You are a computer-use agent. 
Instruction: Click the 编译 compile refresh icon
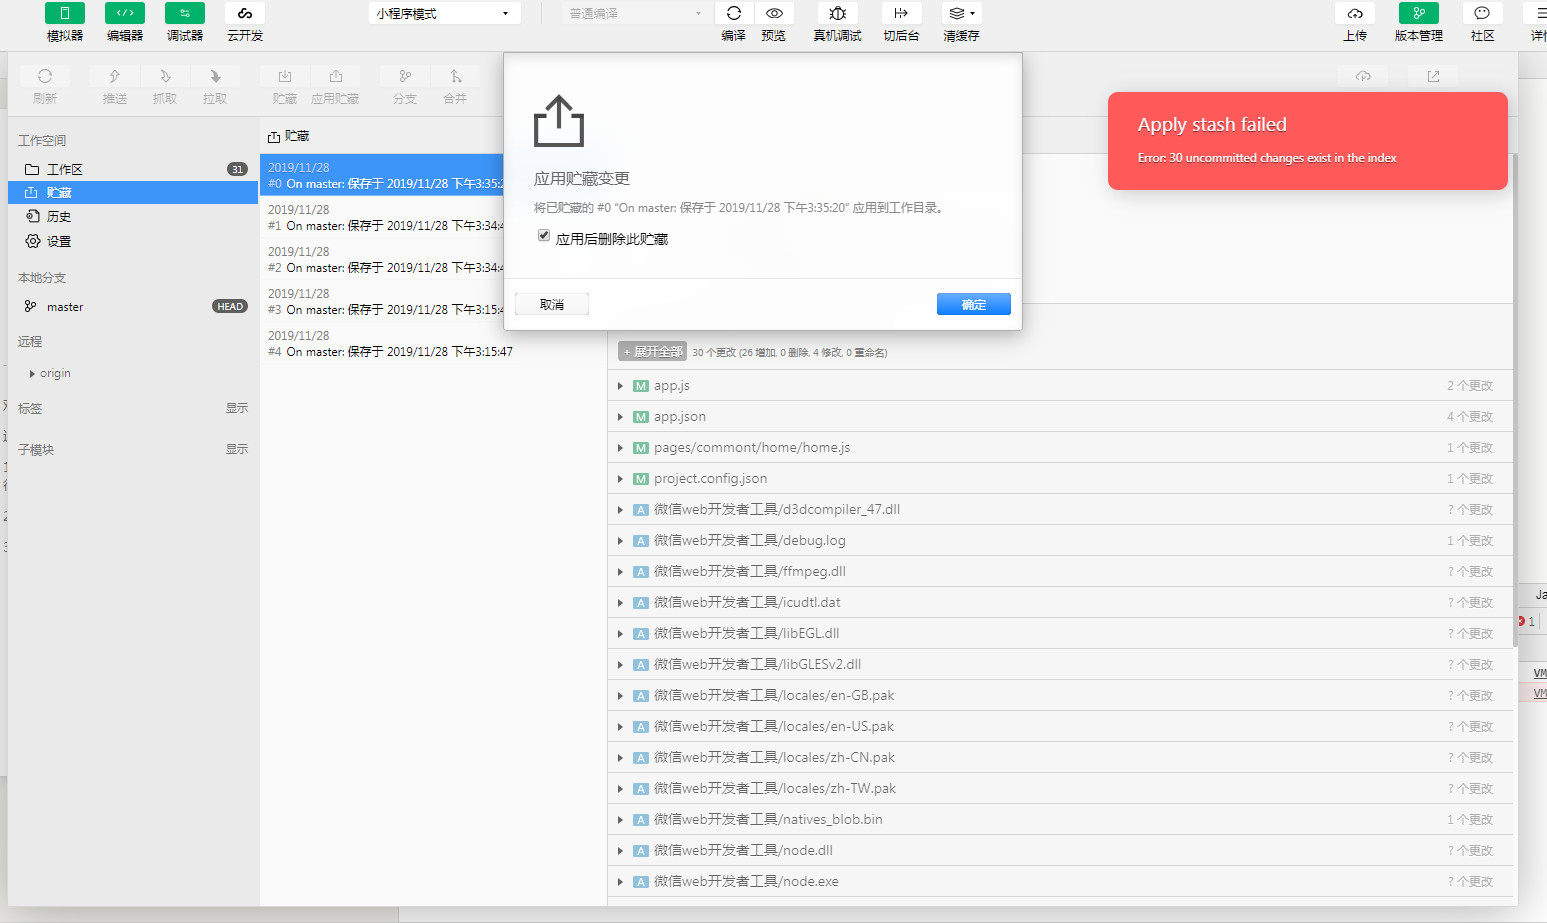pyautogui.click(x=734, y=13)
